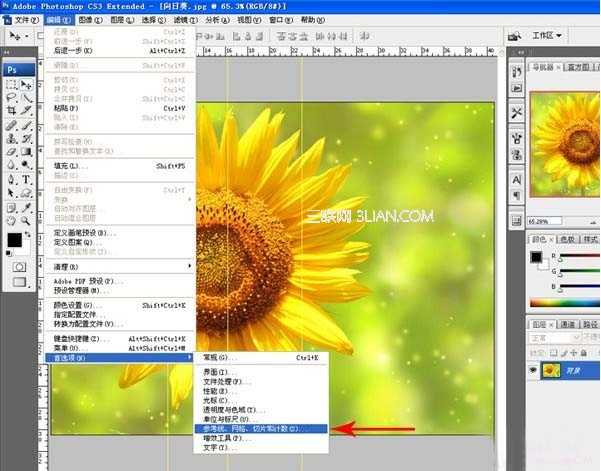Select the Pen tool
601x471 pixels.
[x=11, y=179]
